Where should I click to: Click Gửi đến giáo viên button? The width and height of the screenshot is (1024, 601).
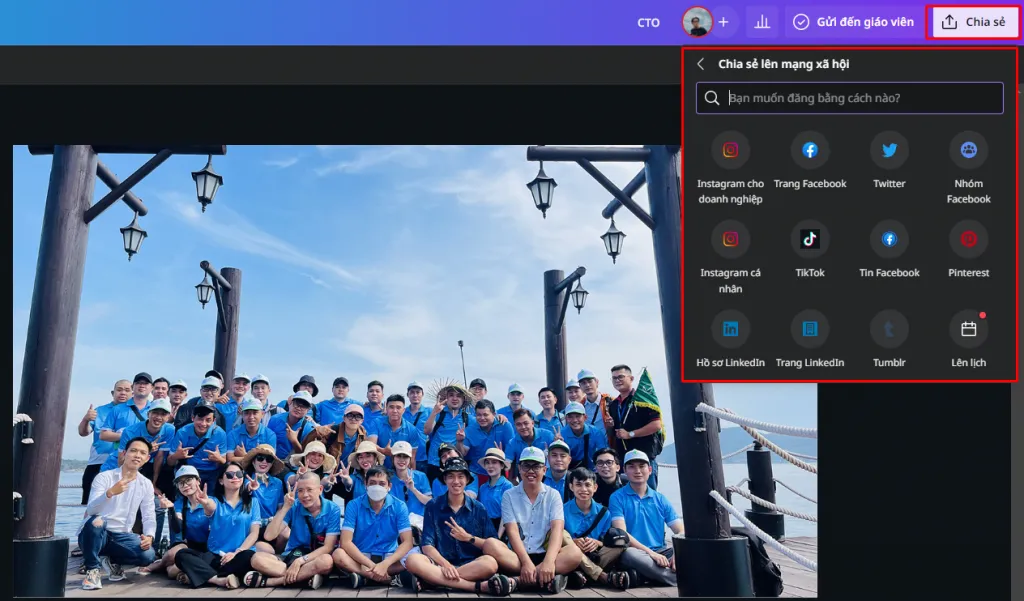853,22
